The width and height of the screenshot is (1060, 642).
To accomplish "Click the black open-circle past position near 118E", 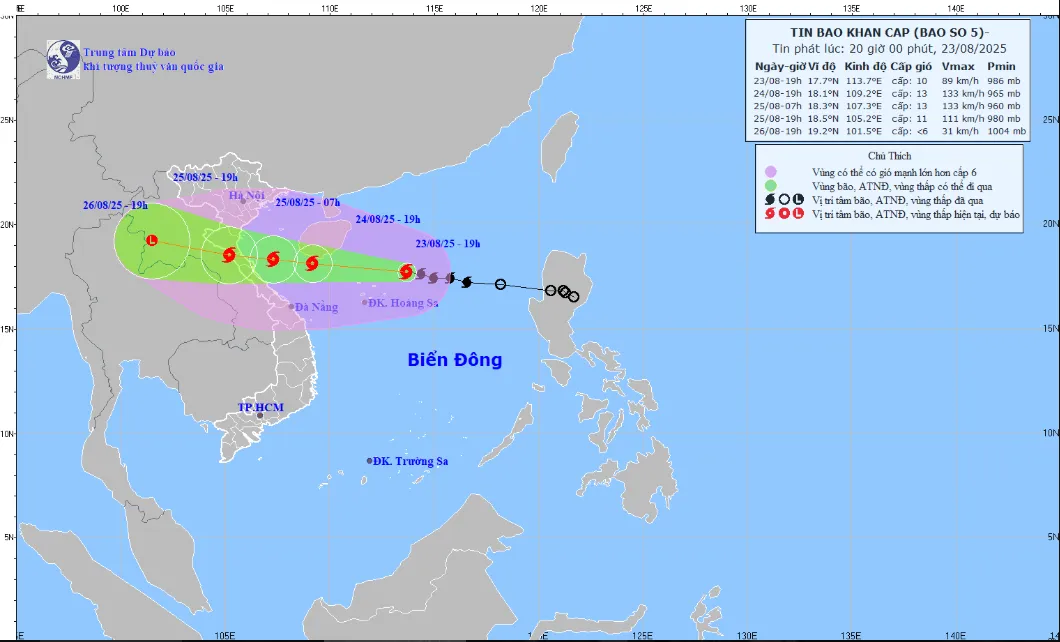I will click(500, 284).
